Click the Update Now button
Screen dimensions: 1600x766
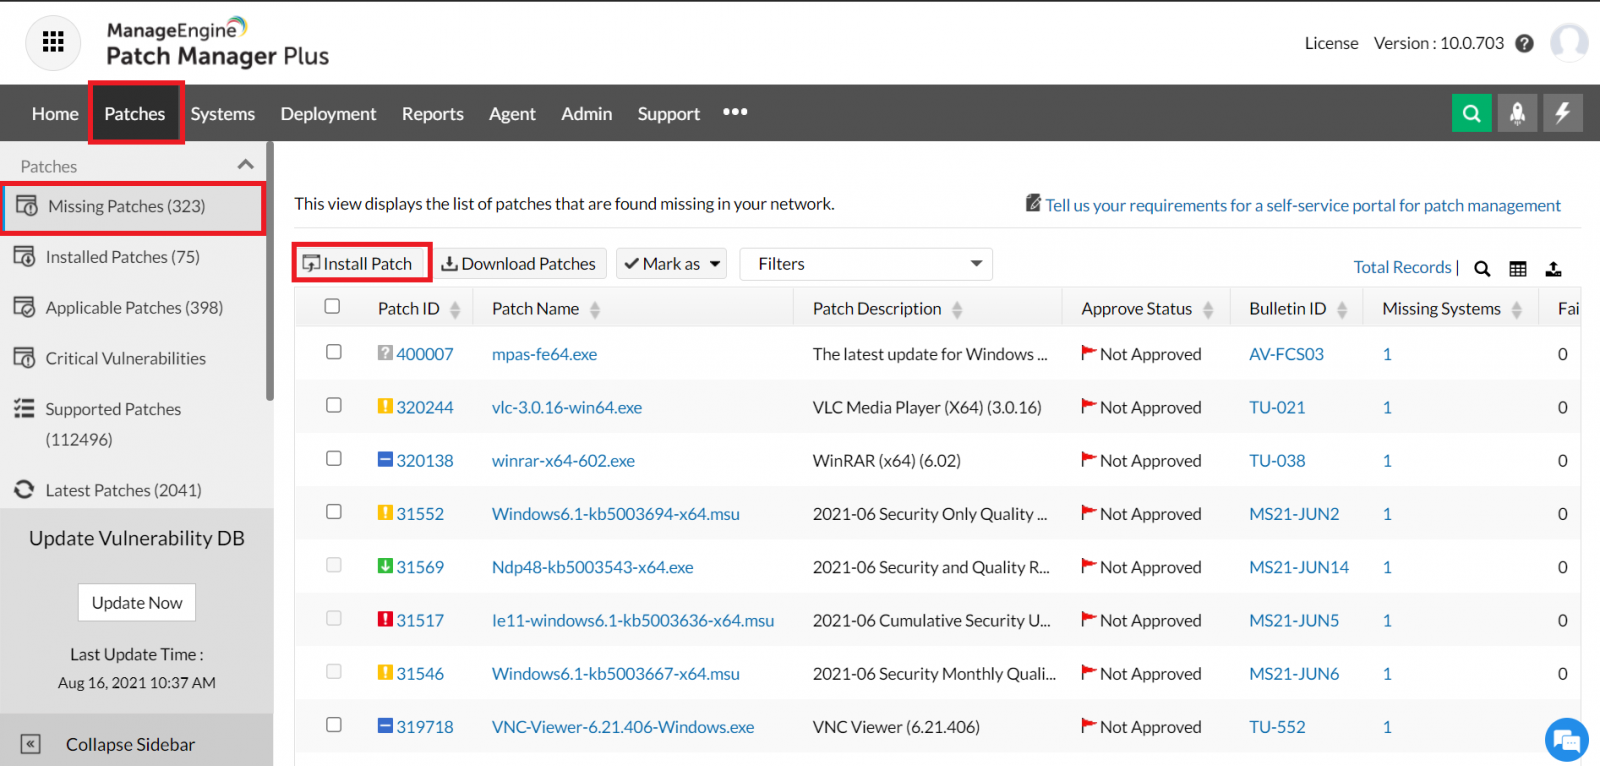click(137, 602)
